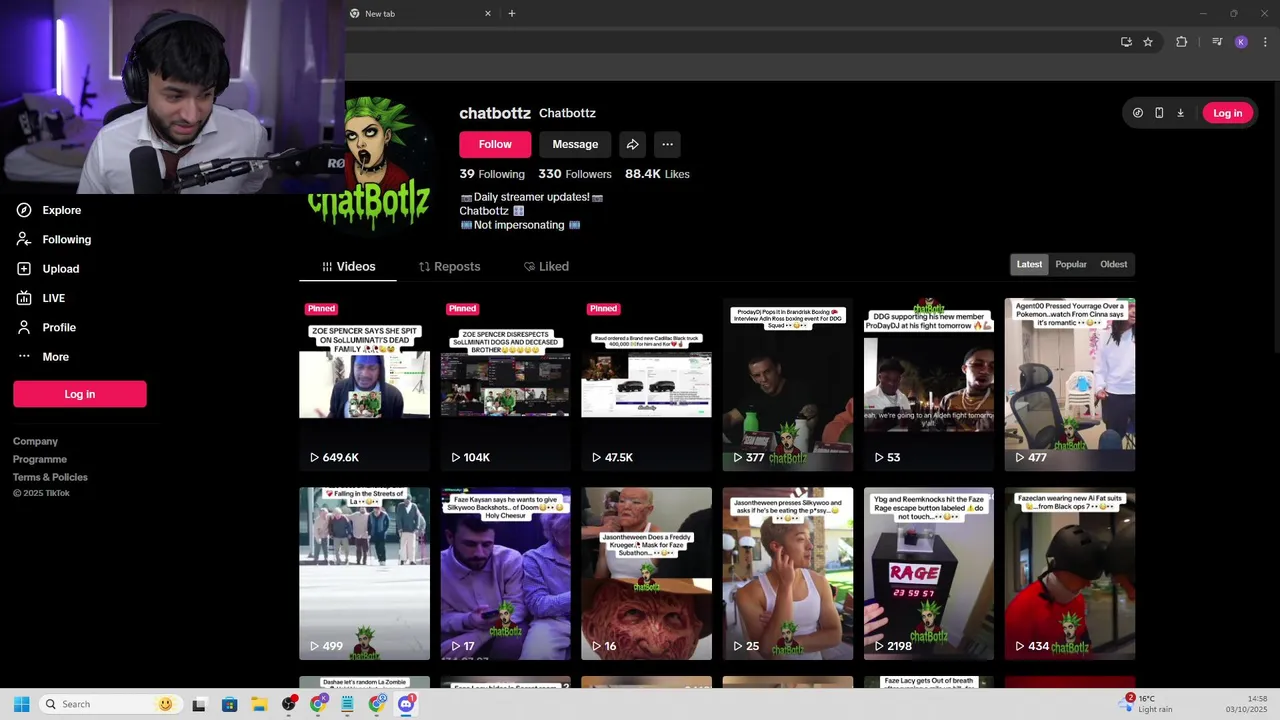
Task: Click the share arrow icon on profile
Action: (x=632, y=144)
